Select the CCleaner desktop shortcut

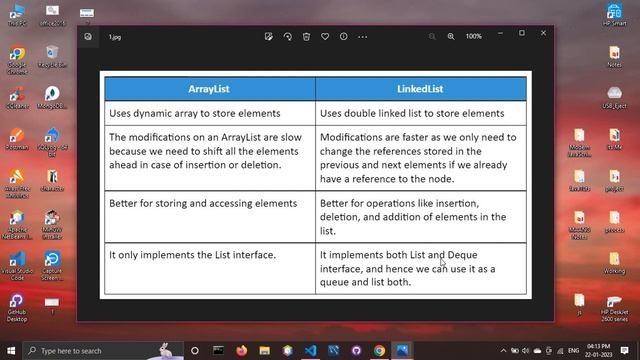17,98
